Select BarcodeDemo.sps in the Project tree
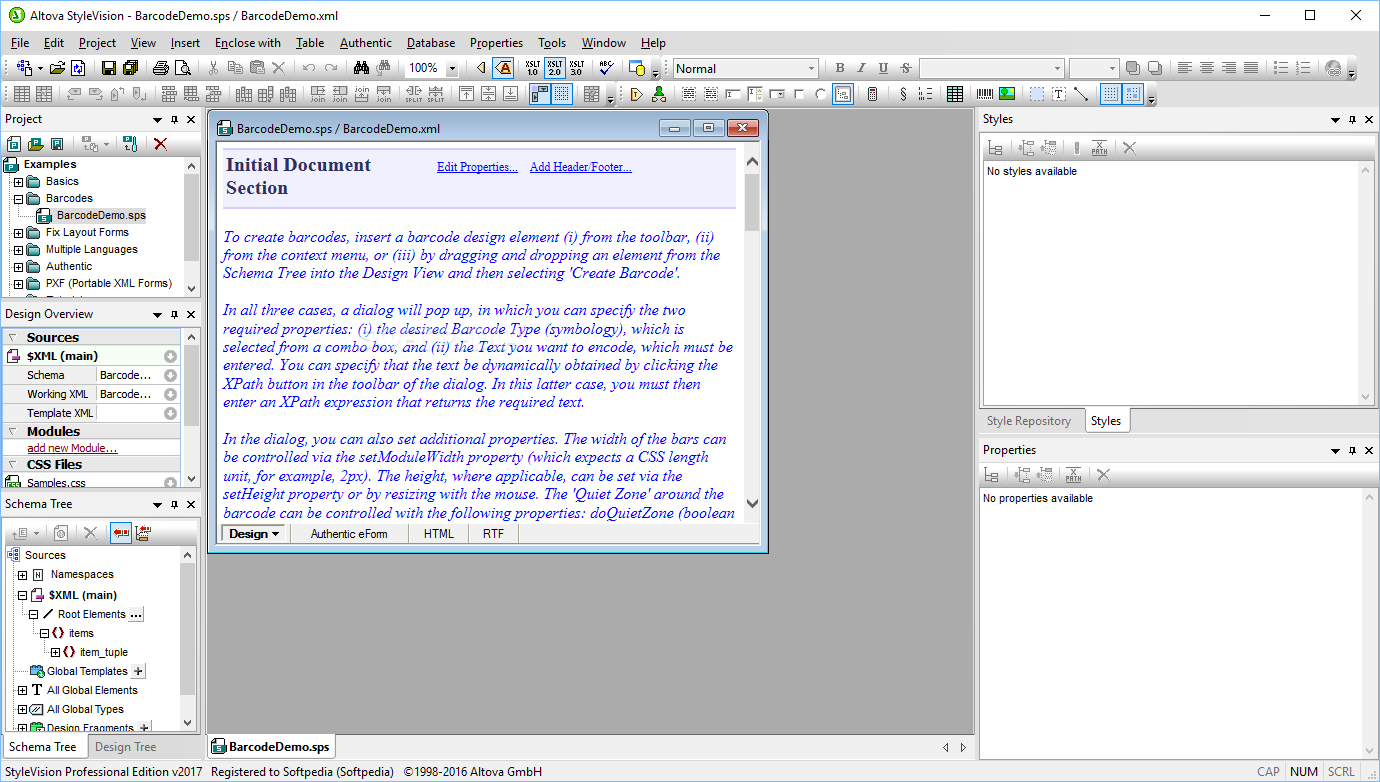 [x=101, y=215]
